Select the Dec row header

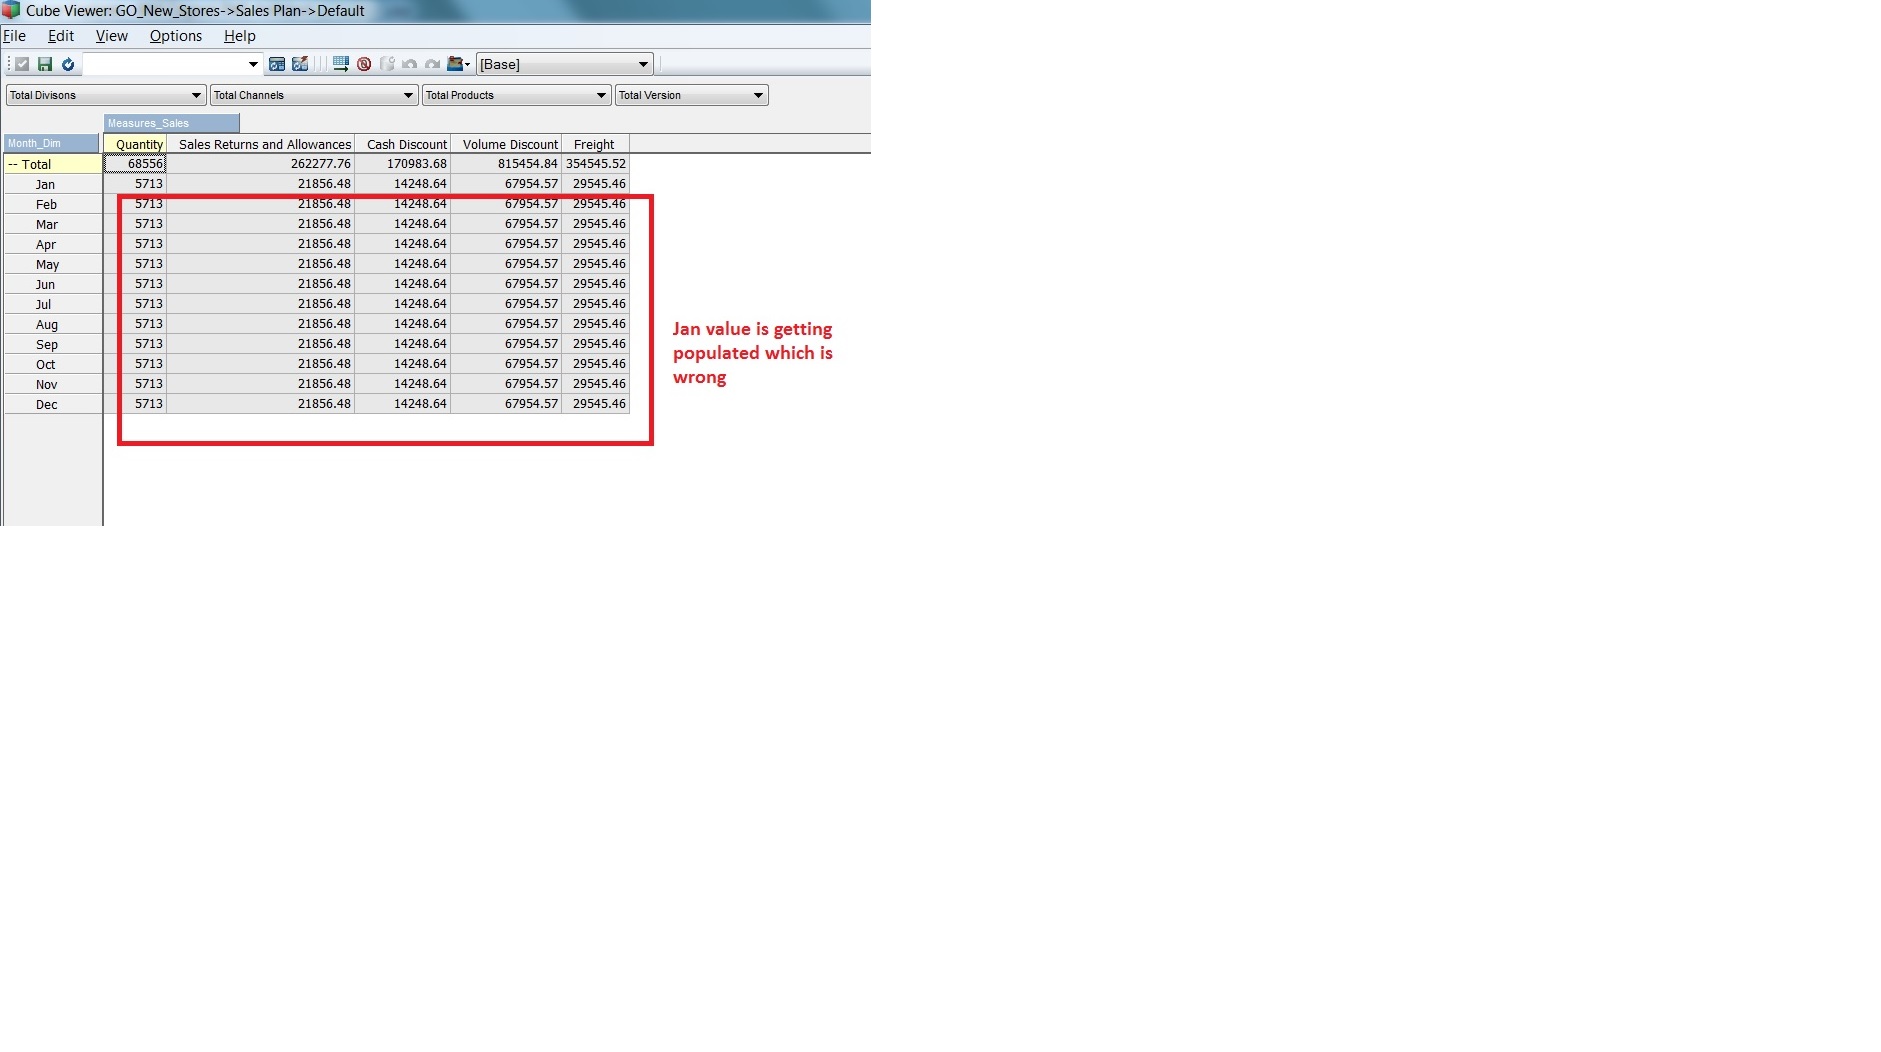coord(53,404)
